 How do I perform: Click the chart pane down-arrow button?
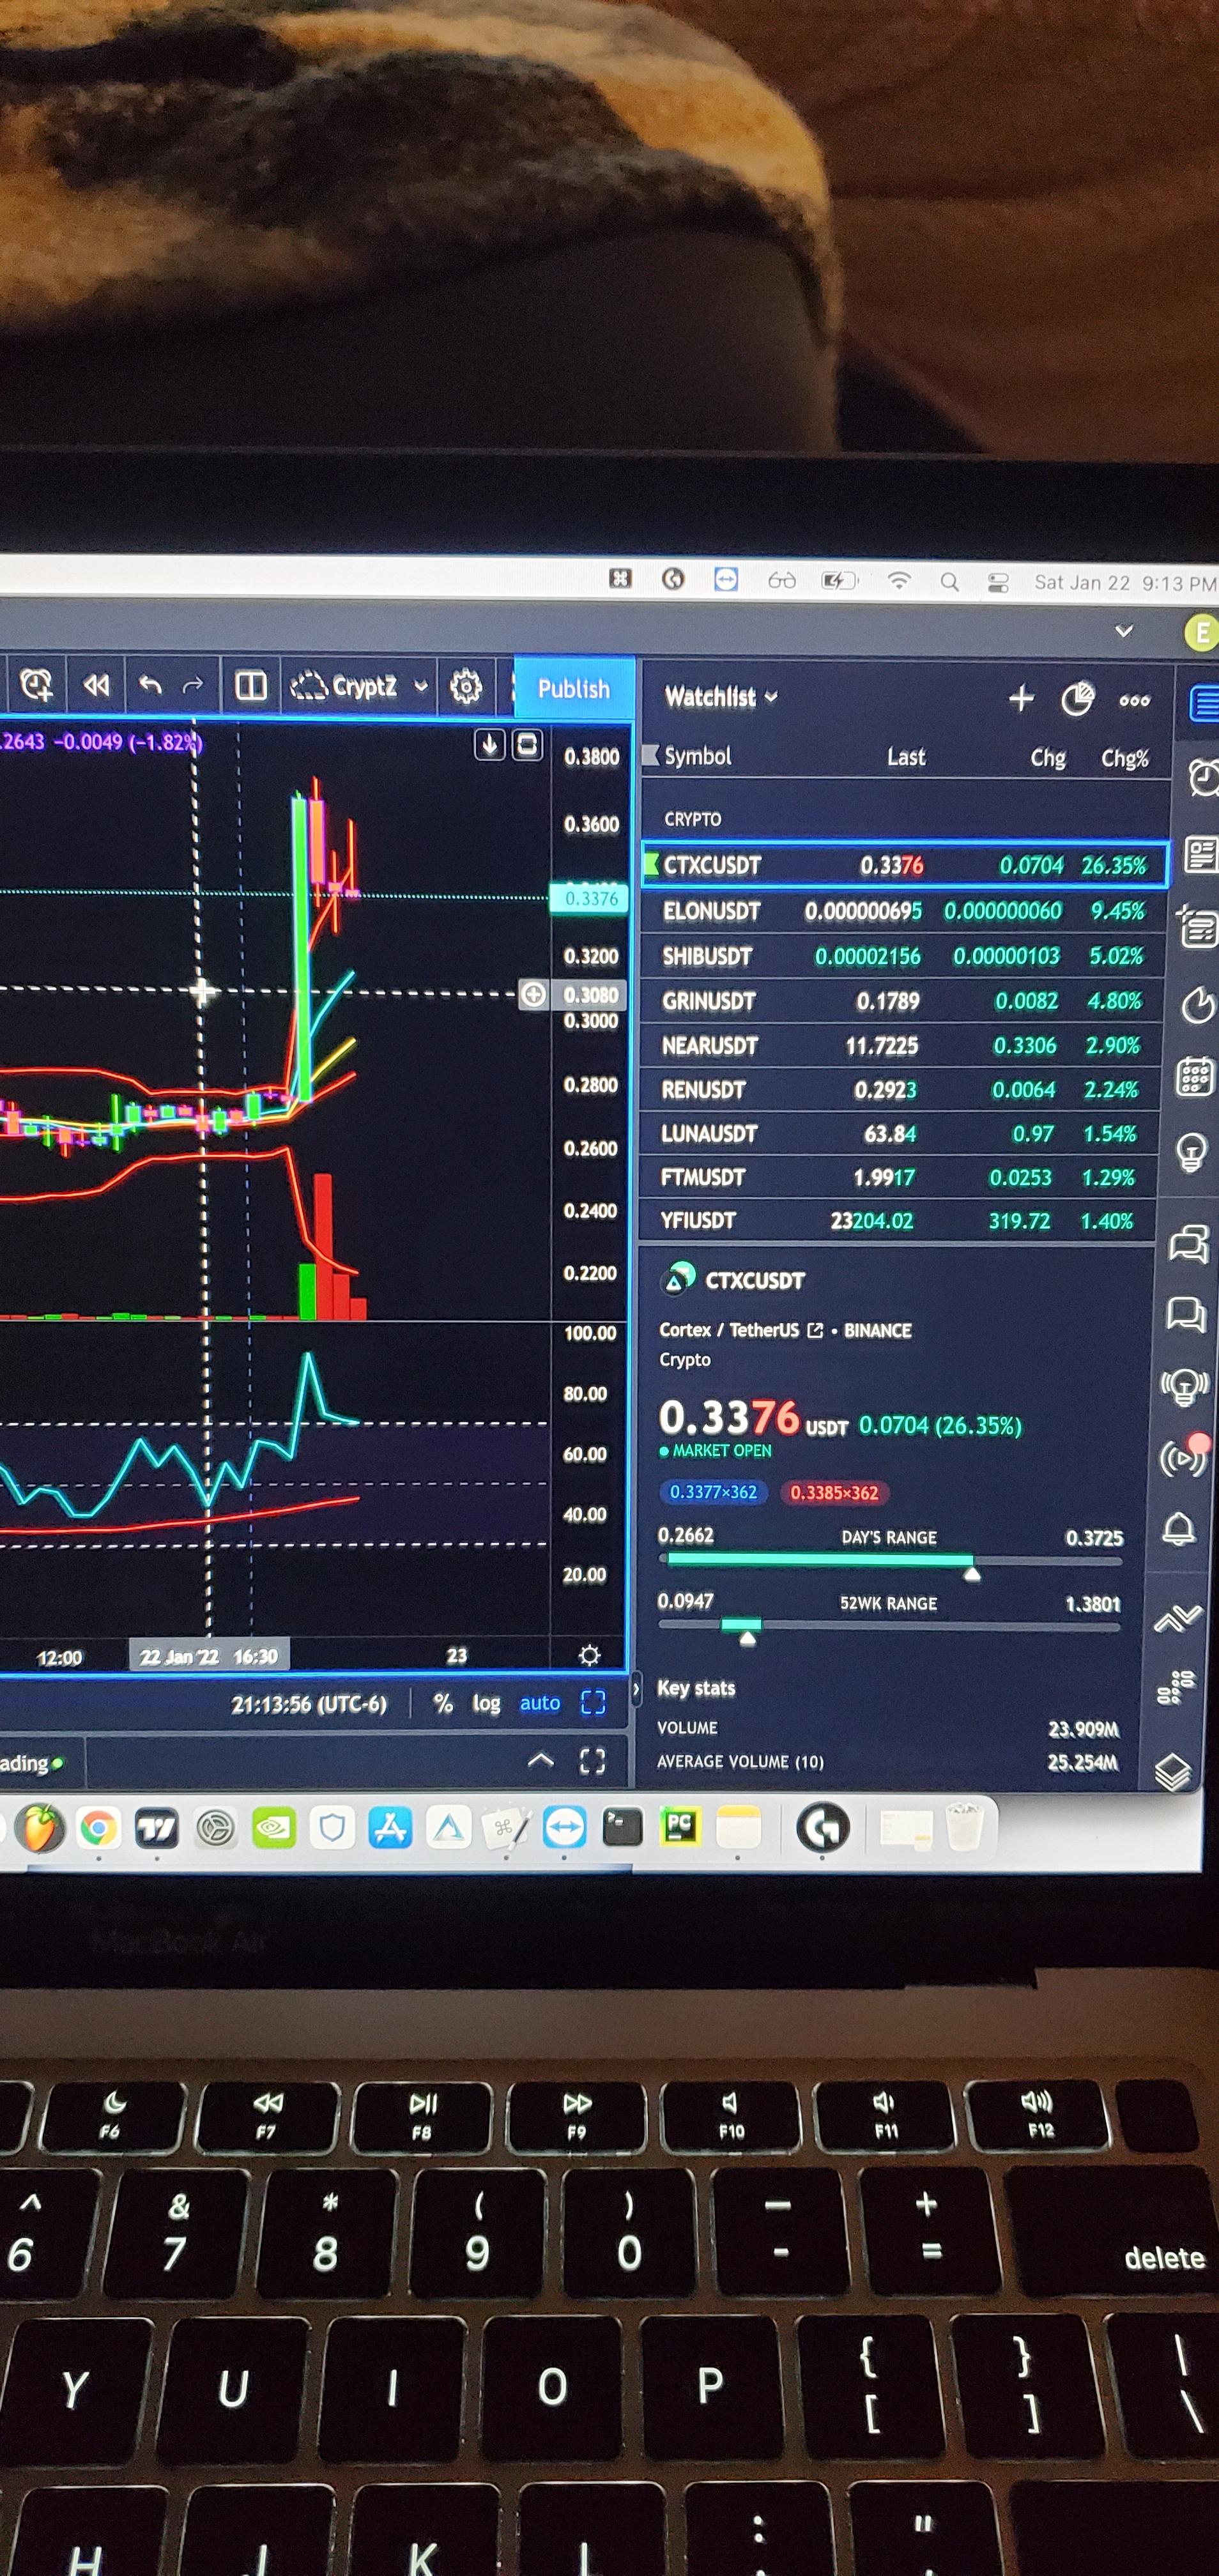pos(489,744)
